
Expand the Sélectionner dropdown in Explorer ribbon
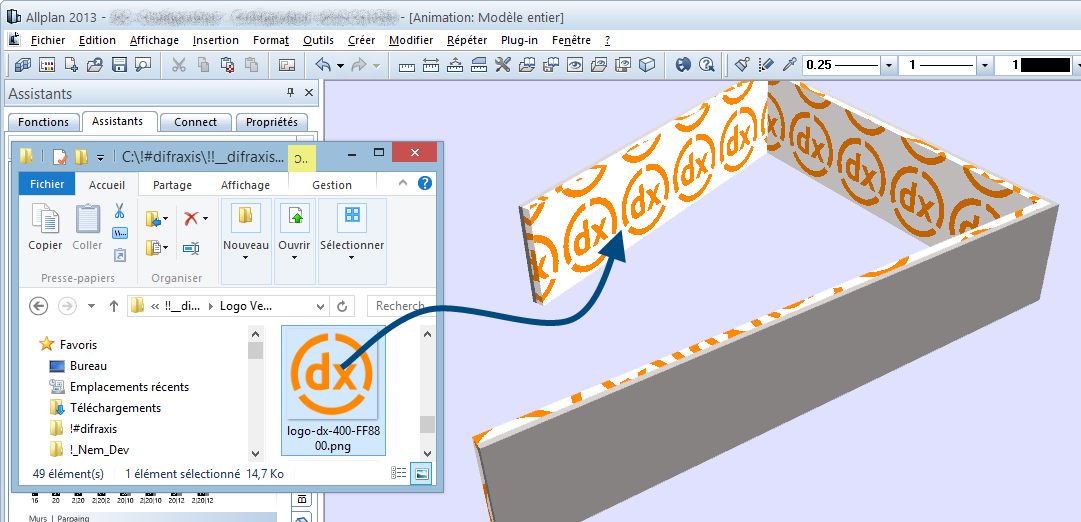click(352, 257)
